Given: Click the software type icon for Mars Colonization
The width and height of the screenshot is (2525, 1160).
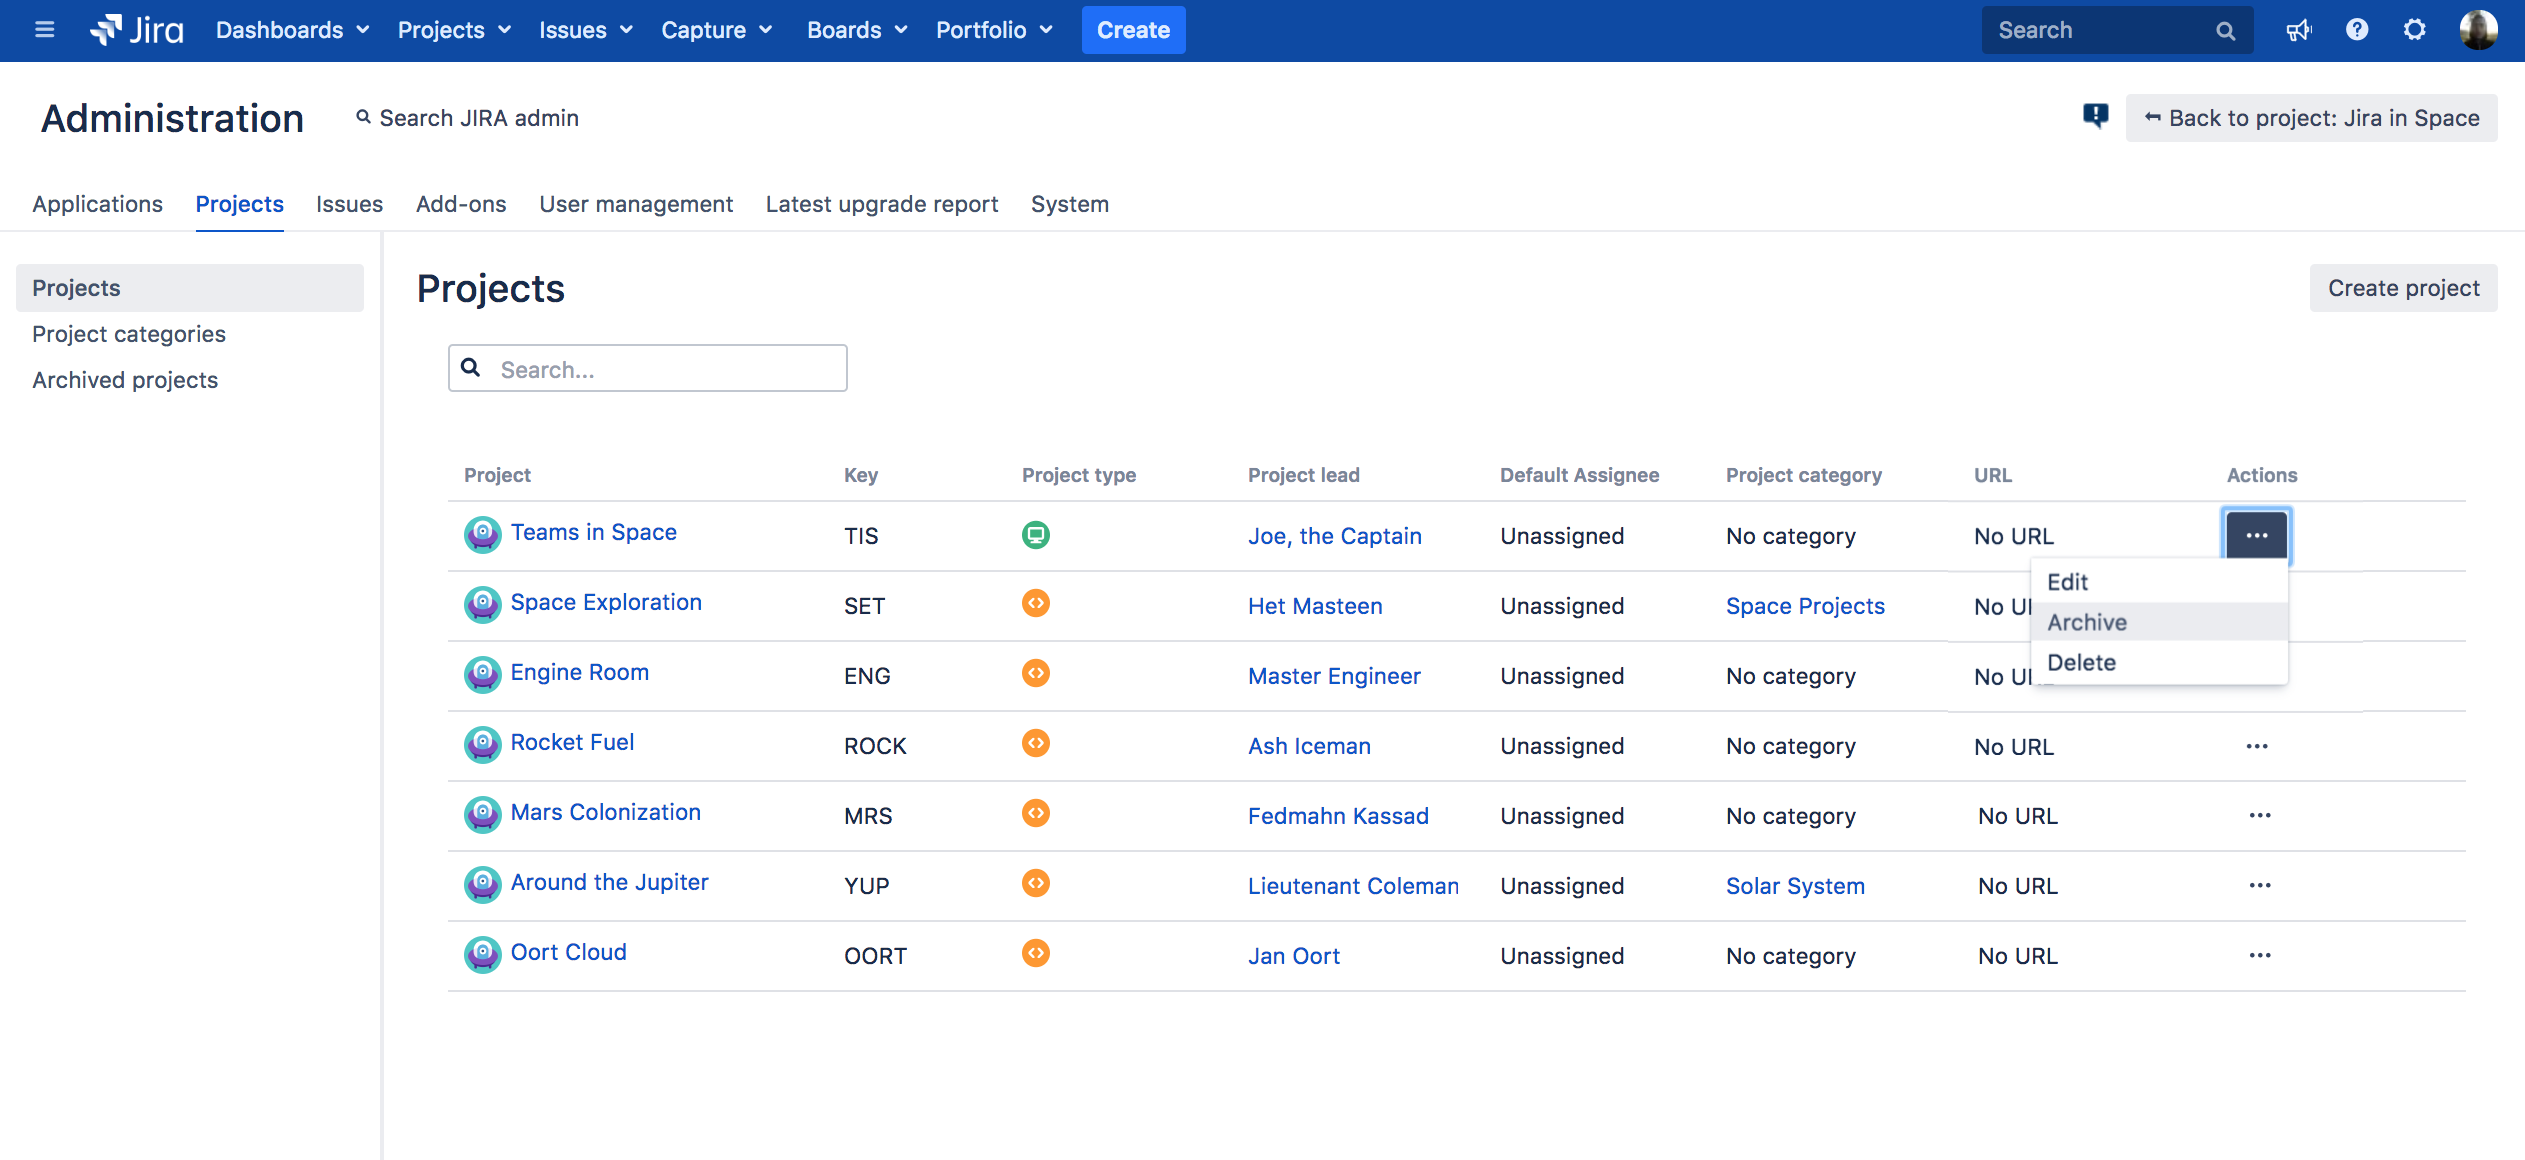Looking at the screenshot, I should (1036, 813).
